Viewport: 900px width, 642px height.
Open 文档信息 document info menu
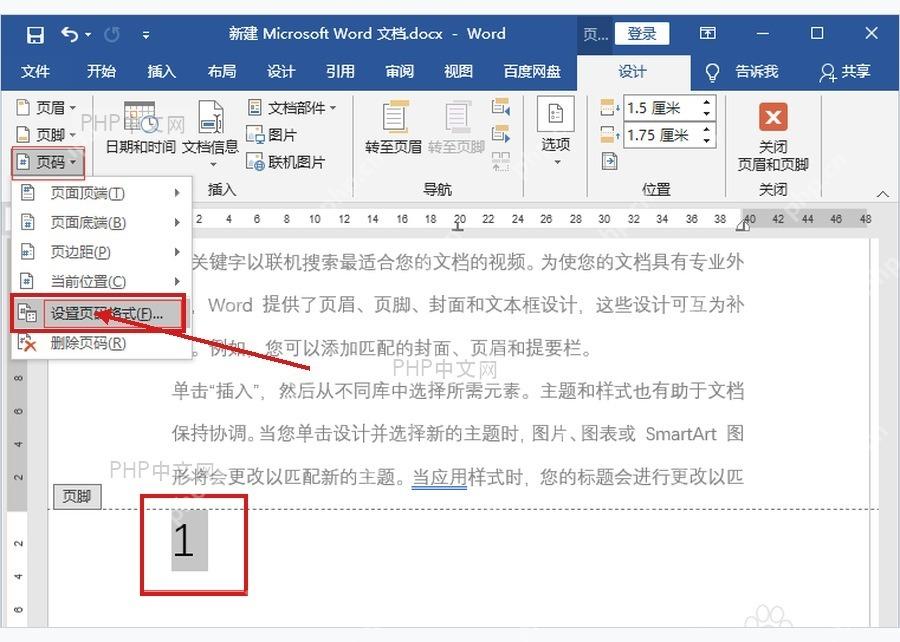click(211, 133)
